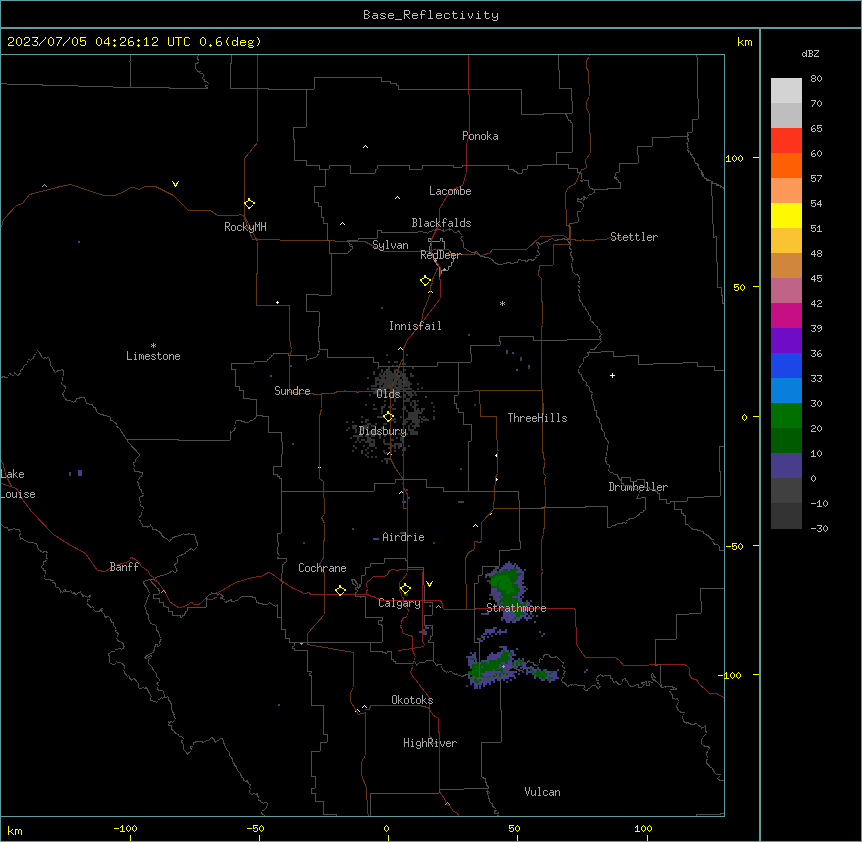Click the ThreeHills label
The width and height of the screenshot is (862, 842).
537,418
